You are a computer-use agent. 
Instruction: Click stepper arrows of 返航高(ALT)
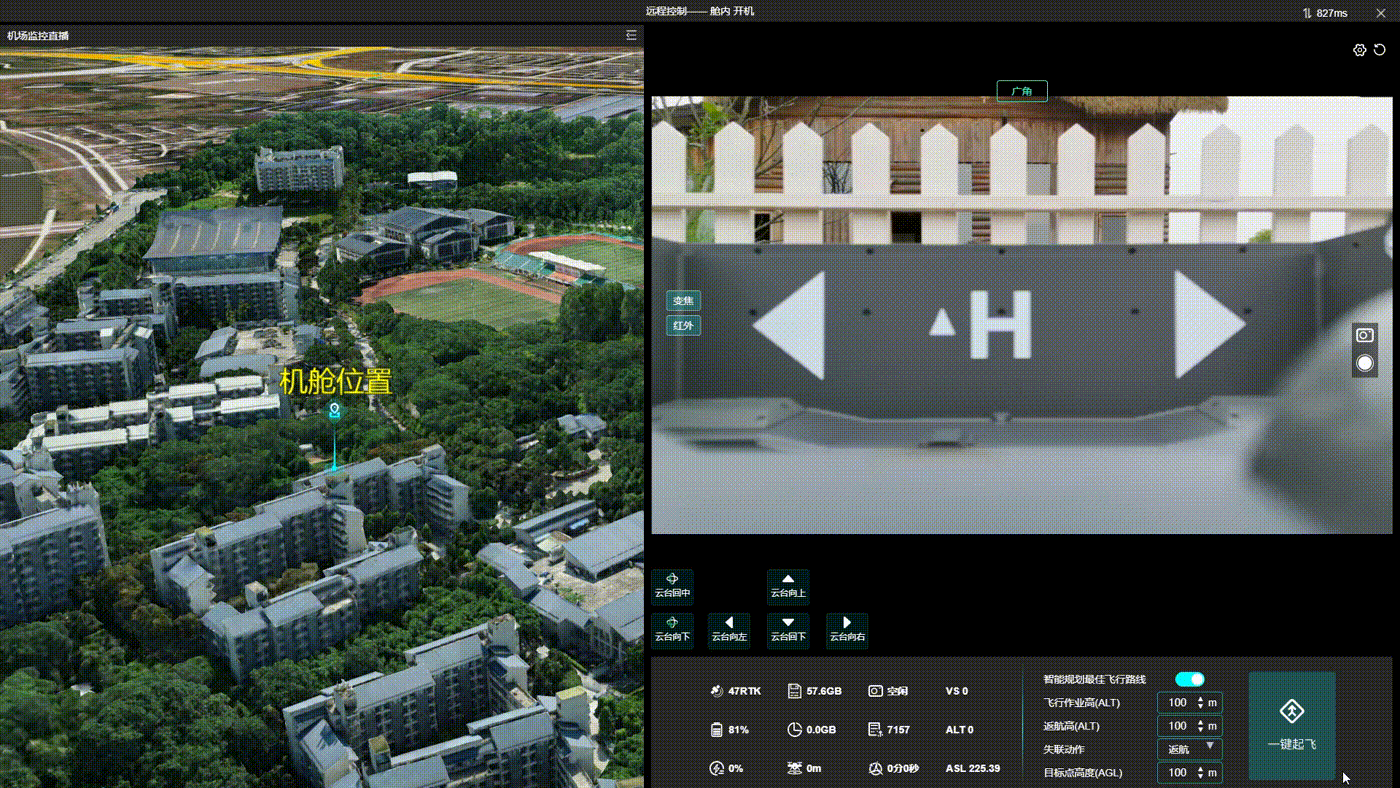[1200, 726]
